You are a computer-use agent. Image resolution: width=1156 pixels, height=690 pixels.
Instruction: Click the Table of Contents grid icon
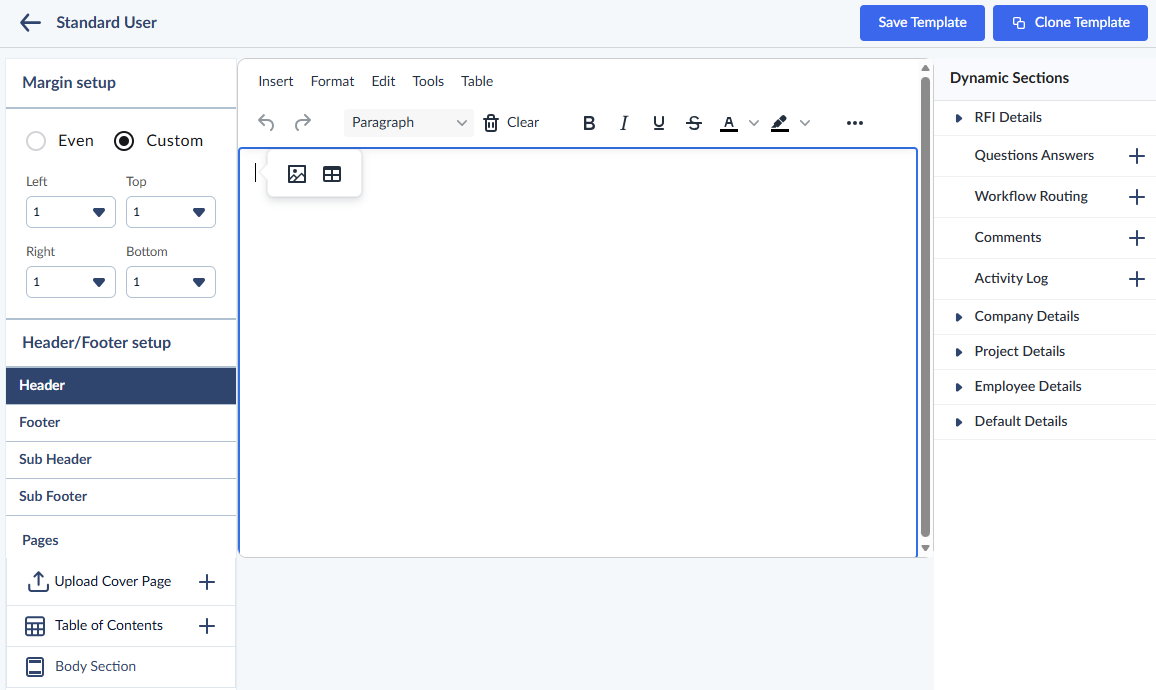[35, 626]
